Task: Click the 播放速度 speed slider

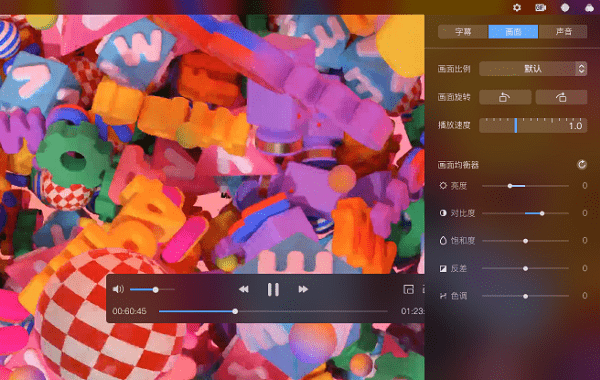Action: [533, 125]
